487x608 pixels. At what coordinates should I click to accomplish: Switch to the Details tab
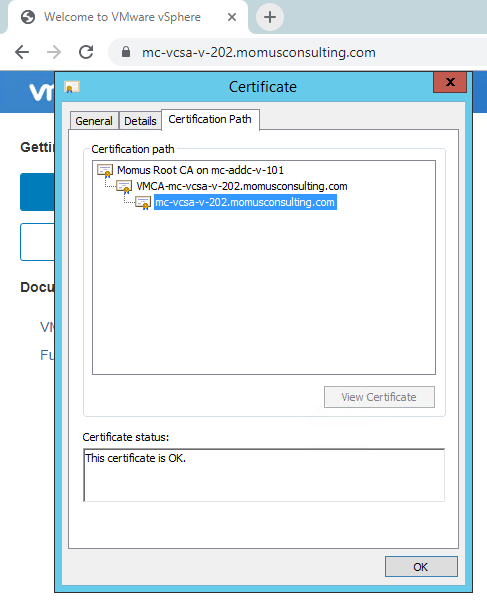[x=140, y=121]
